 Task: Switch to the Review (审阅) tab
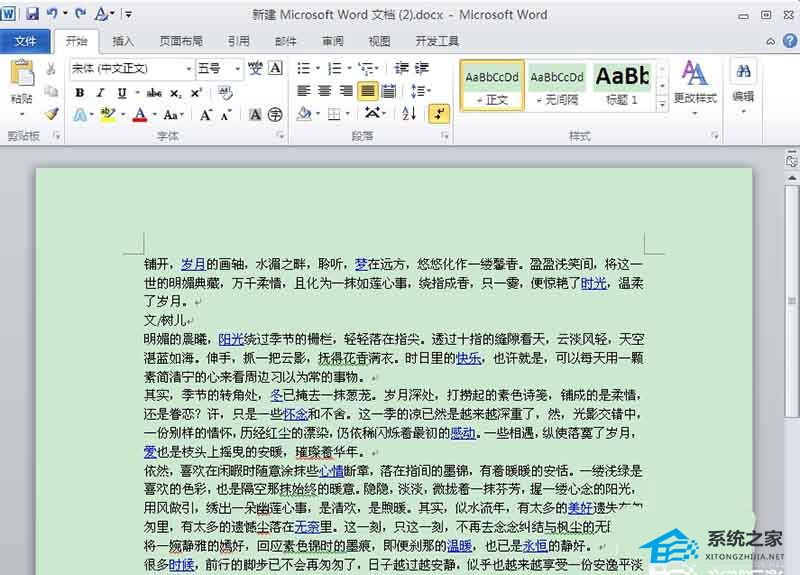[333, 41]
